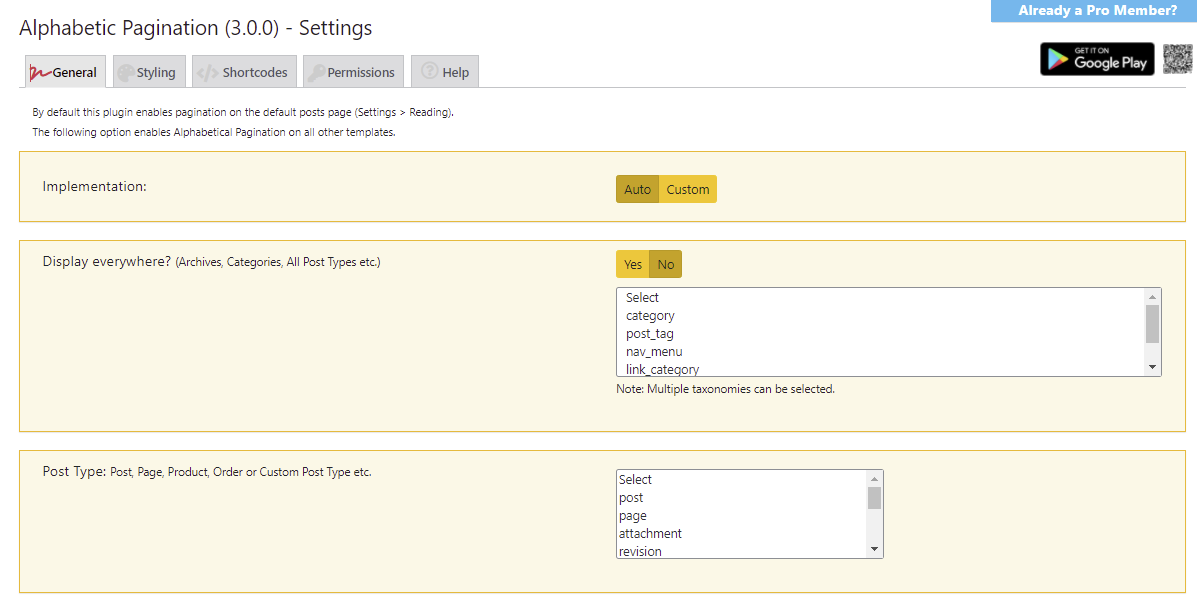This screenshot has height=599, width=1197.
Task: Select 'category' in the taxonomy list
Action: point(650,315)
